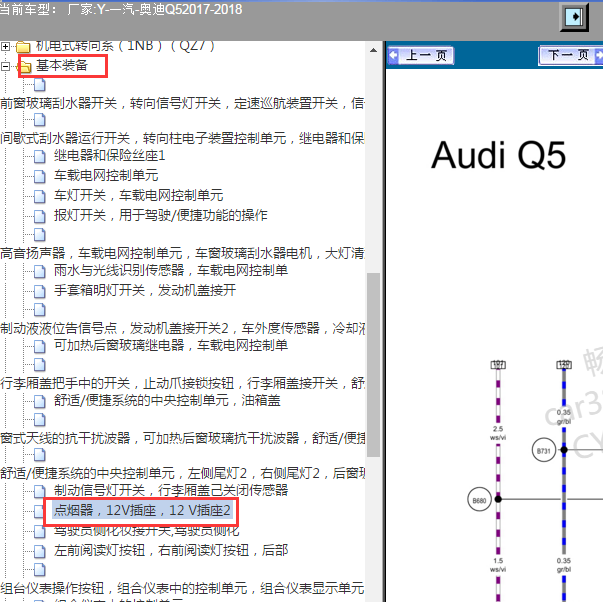Viewport: 603px width, 602px height.
Task: Select 高音扬声器，车载电网控制单元 text row
Action: pos(182,253)
